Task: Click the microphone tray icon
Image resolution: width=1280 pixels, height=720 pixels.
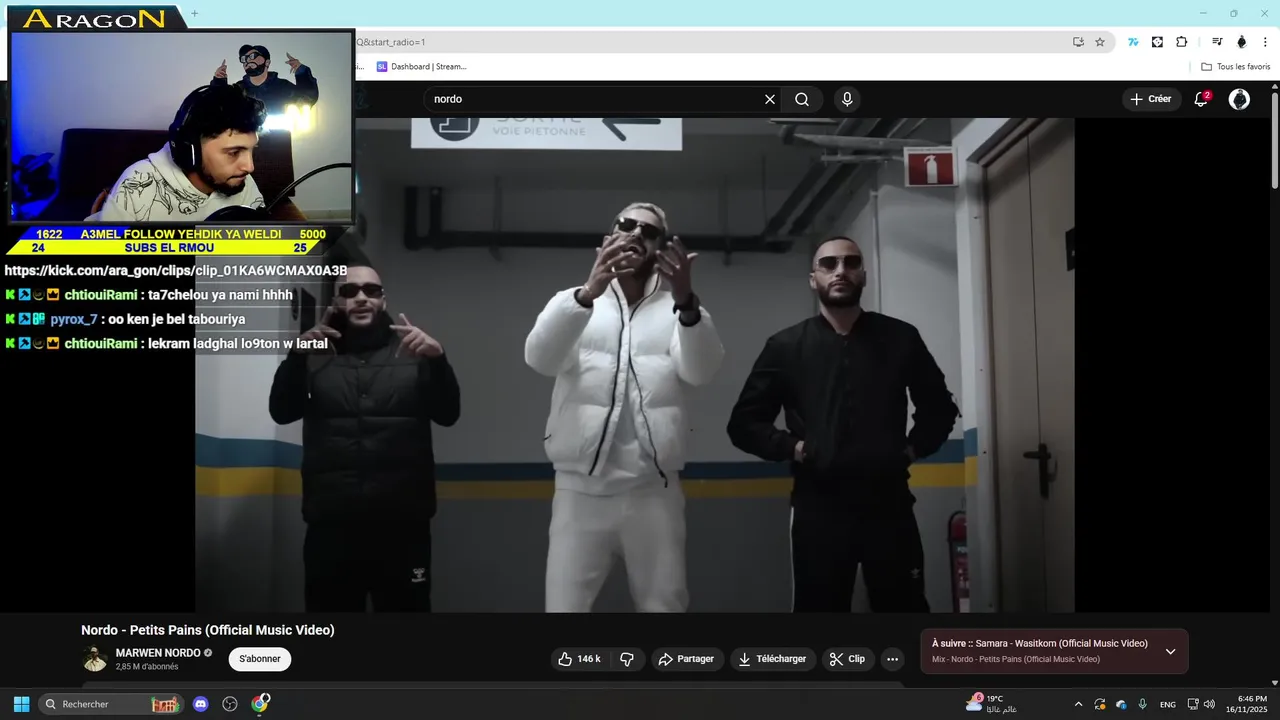Action: point(1142,704)
